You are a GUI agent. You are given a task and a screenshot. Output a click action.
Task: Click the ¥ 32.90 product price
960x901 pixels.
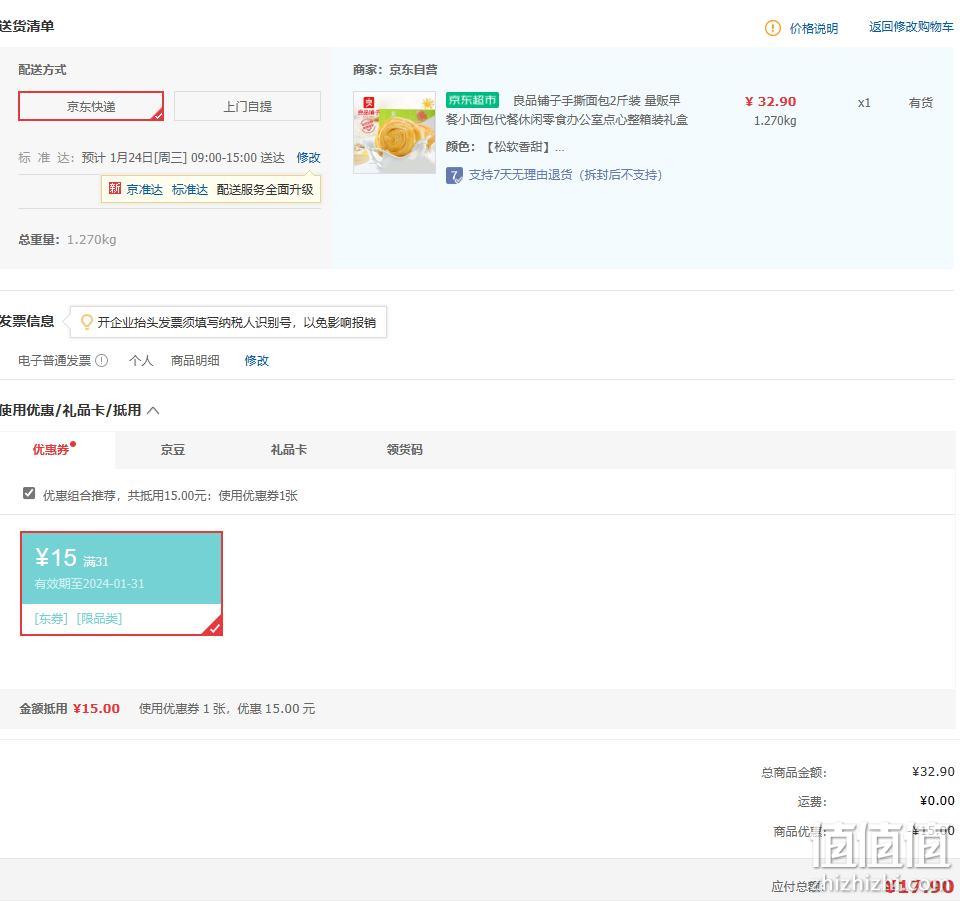click(770, 102)
